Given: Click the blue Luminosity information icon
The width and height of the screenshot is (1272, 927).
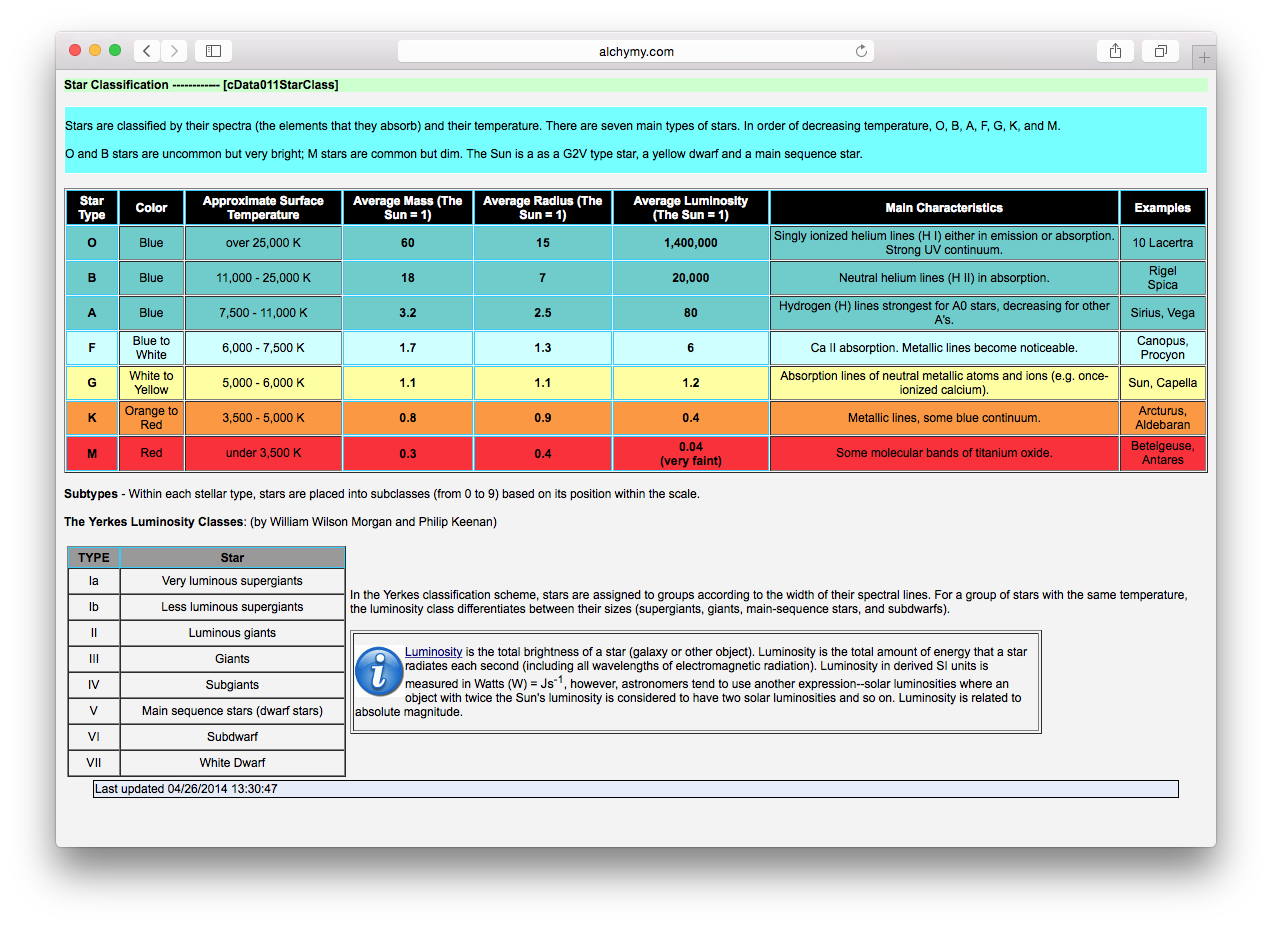Looking at the screenshot, I should click(379, 672).
